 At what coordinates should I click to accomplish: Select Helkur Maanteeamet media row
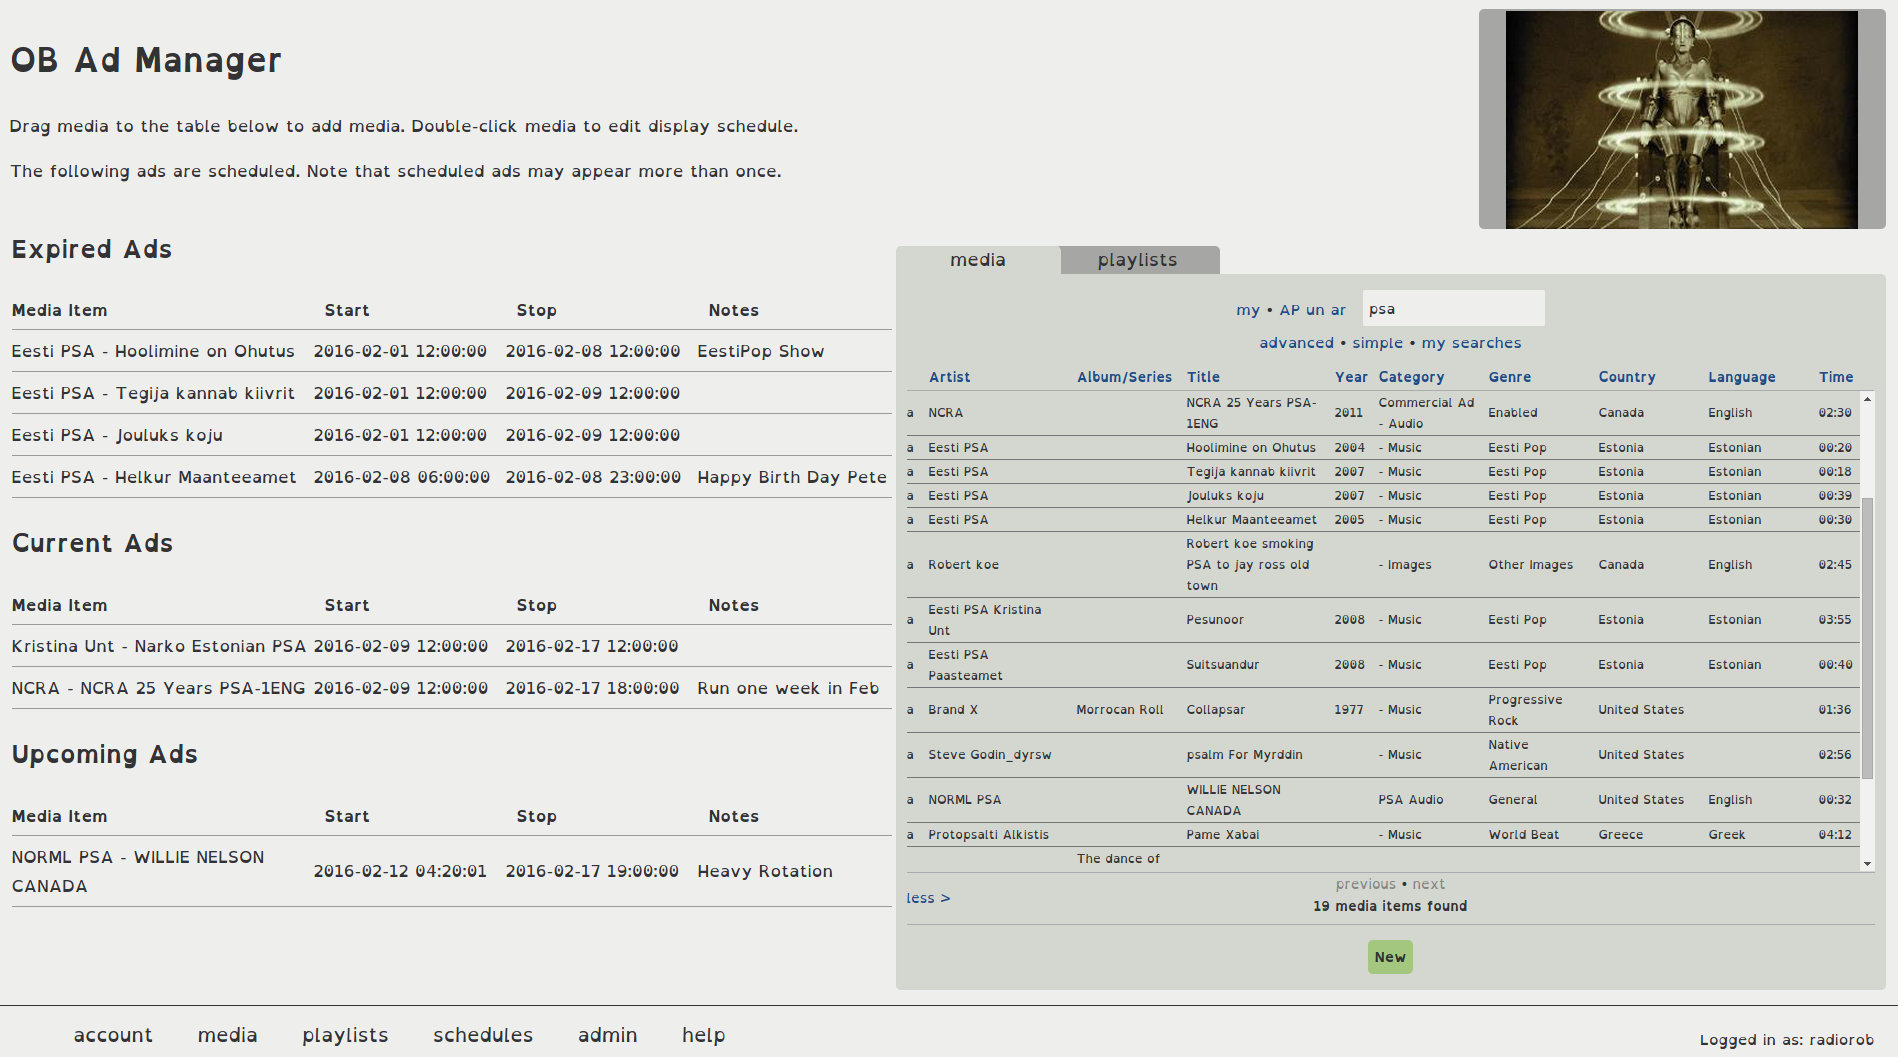click(1383, 520)
